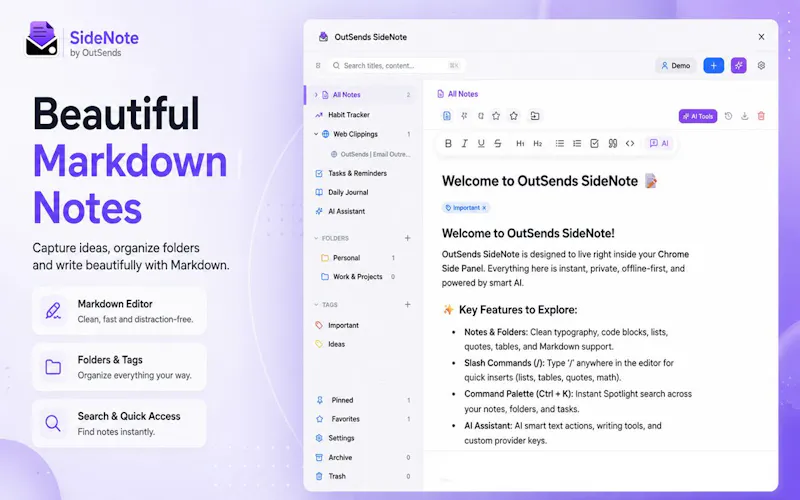Toggle bold formatting in the editor toolbar

point(448,143)
